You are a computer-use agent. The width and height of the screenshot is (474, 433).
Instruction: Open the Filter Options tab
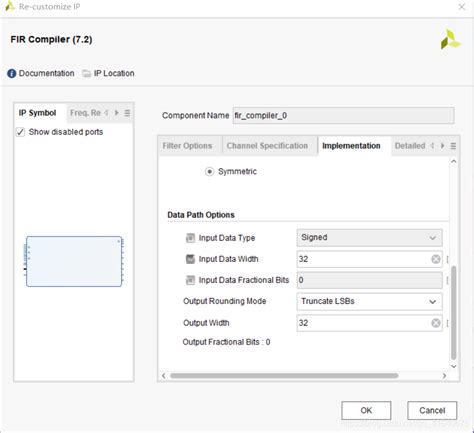pos(187,146)
